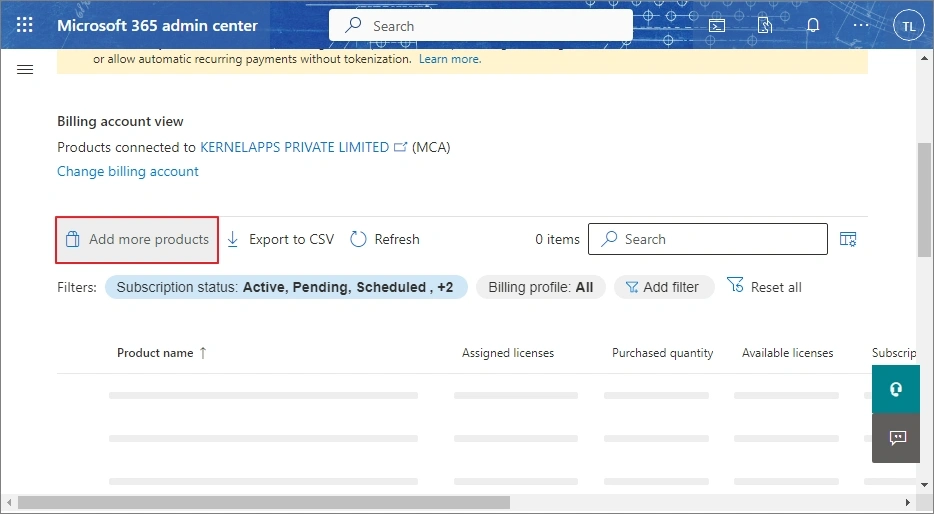The height and width of the screenshot is (514, 934).
Task: Open the Learn more link
Action: (450, 59)
